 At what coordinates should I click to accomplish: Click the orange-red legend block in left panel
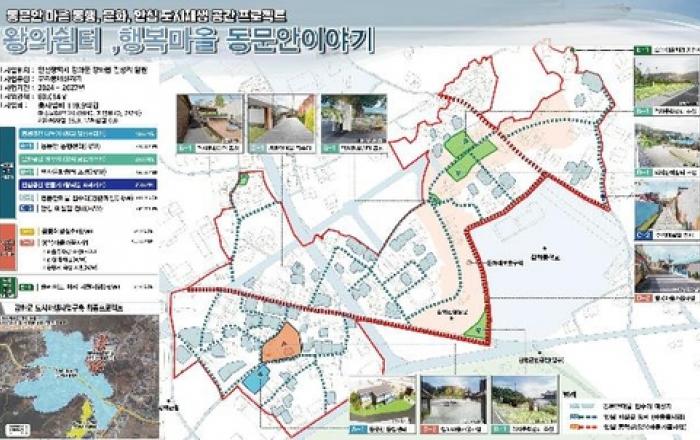tap(8, 240)
